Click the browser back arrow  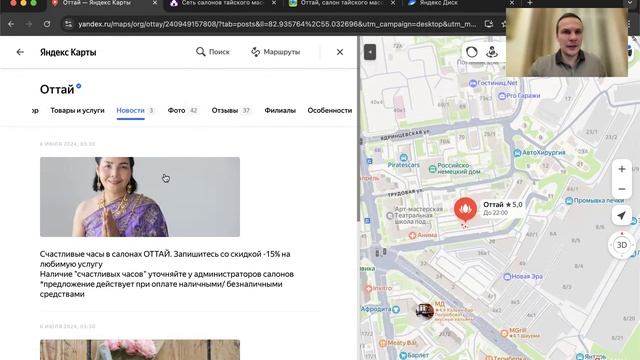11,24
